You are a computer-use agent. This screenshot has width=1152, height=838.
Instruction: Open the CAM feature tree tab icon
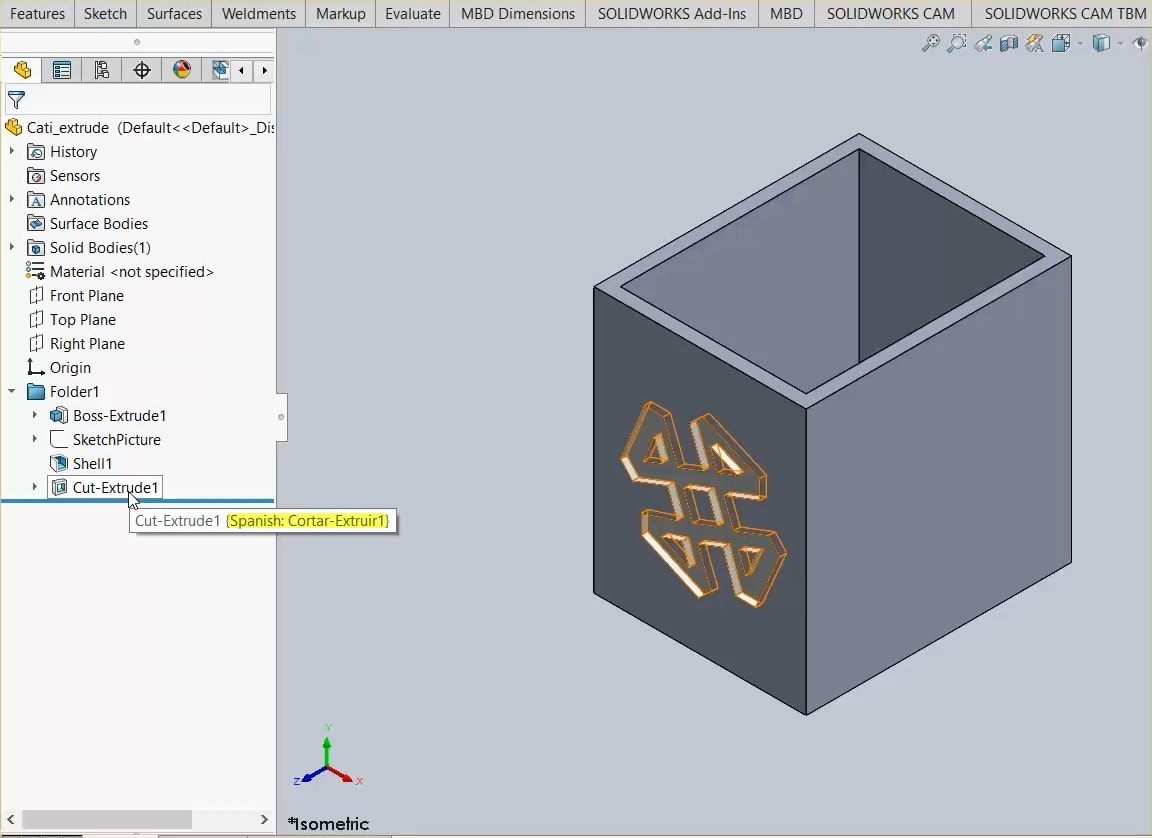click(220, 71)
